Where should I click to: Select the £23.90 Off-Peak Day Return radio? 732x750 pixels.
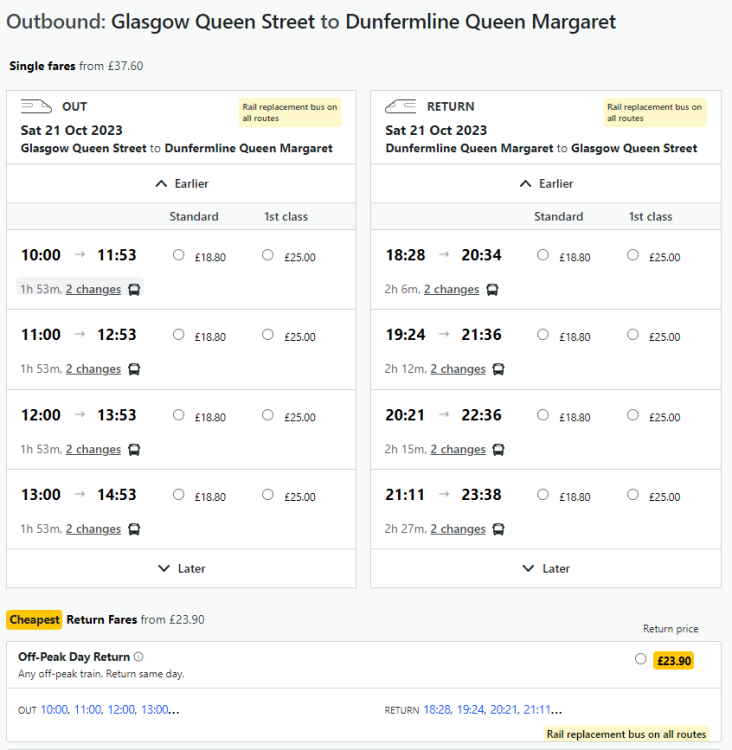(x=641, y=659)
